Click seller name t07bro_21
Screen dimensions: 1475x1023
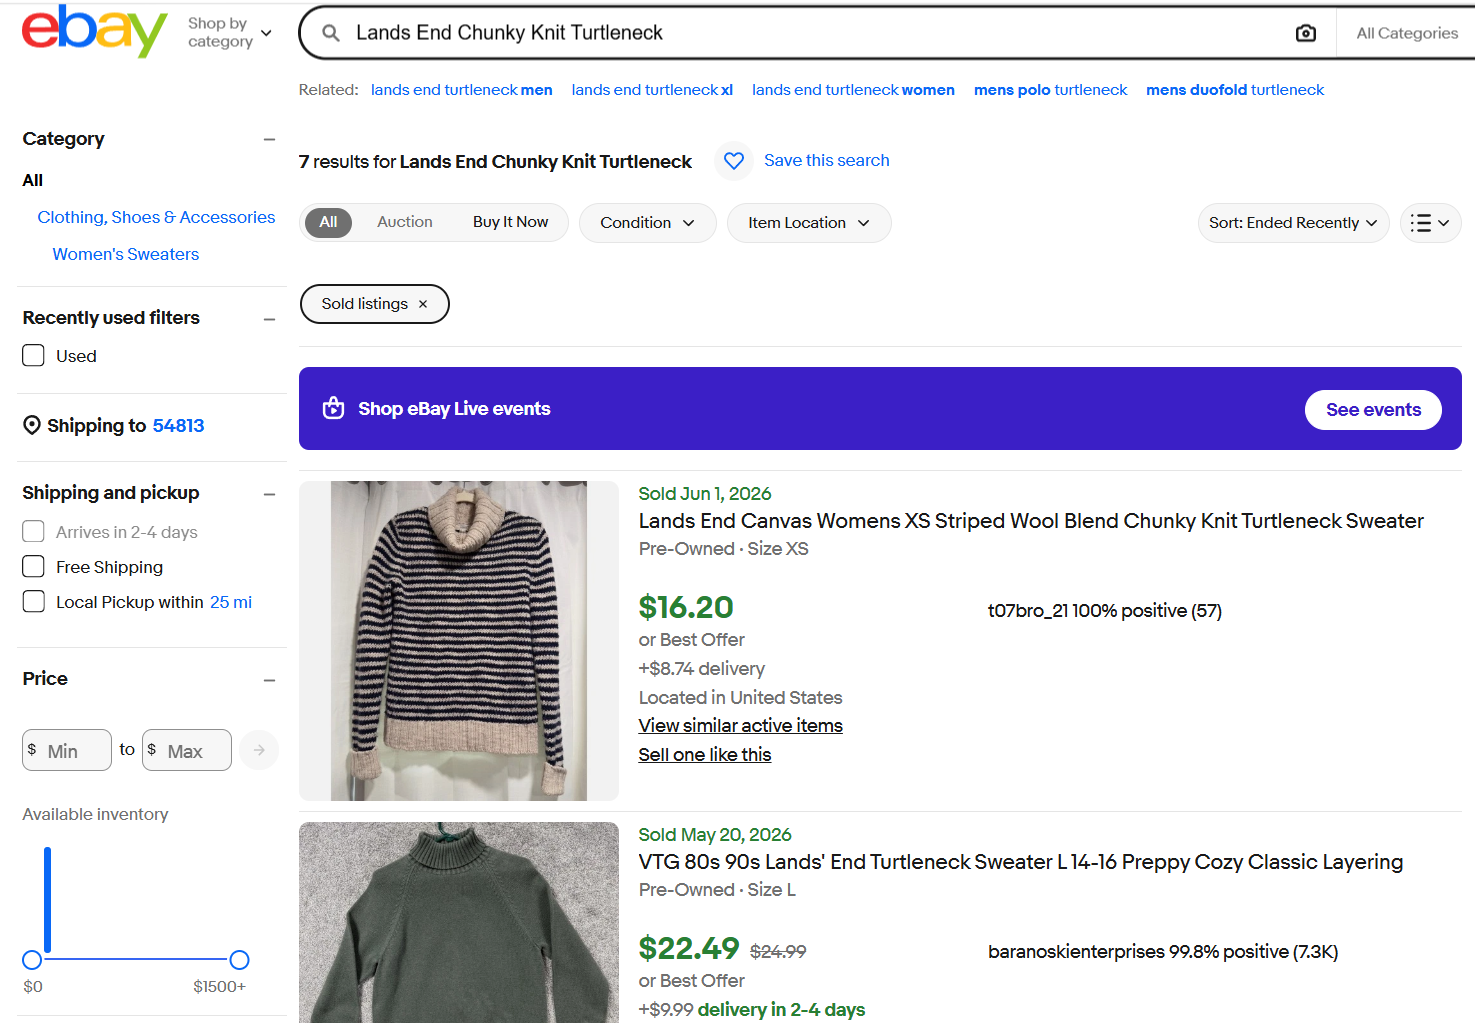click(x=1028, y=611)
